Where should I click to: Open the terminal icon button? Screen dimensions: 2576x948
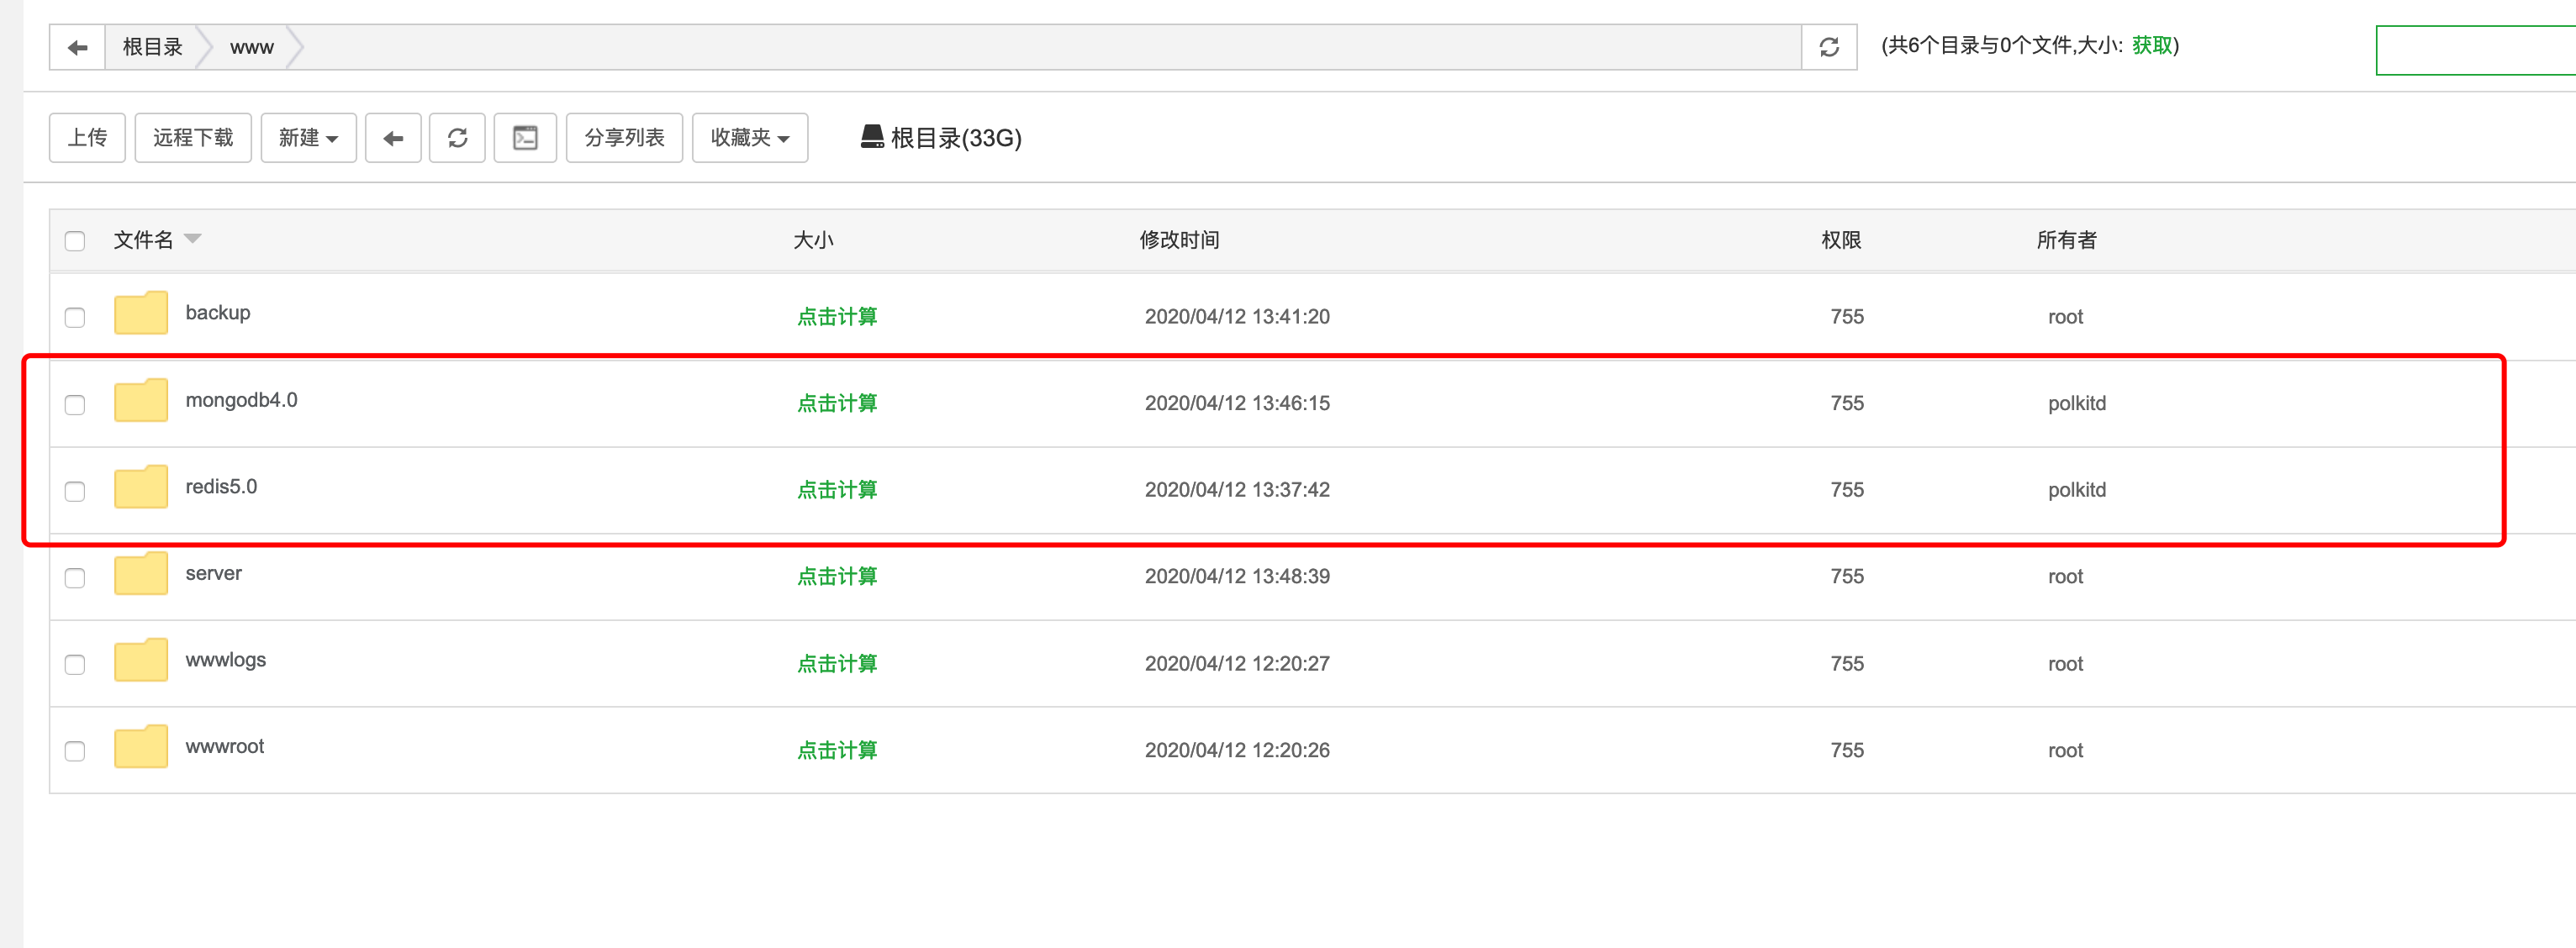click(525, 138)
